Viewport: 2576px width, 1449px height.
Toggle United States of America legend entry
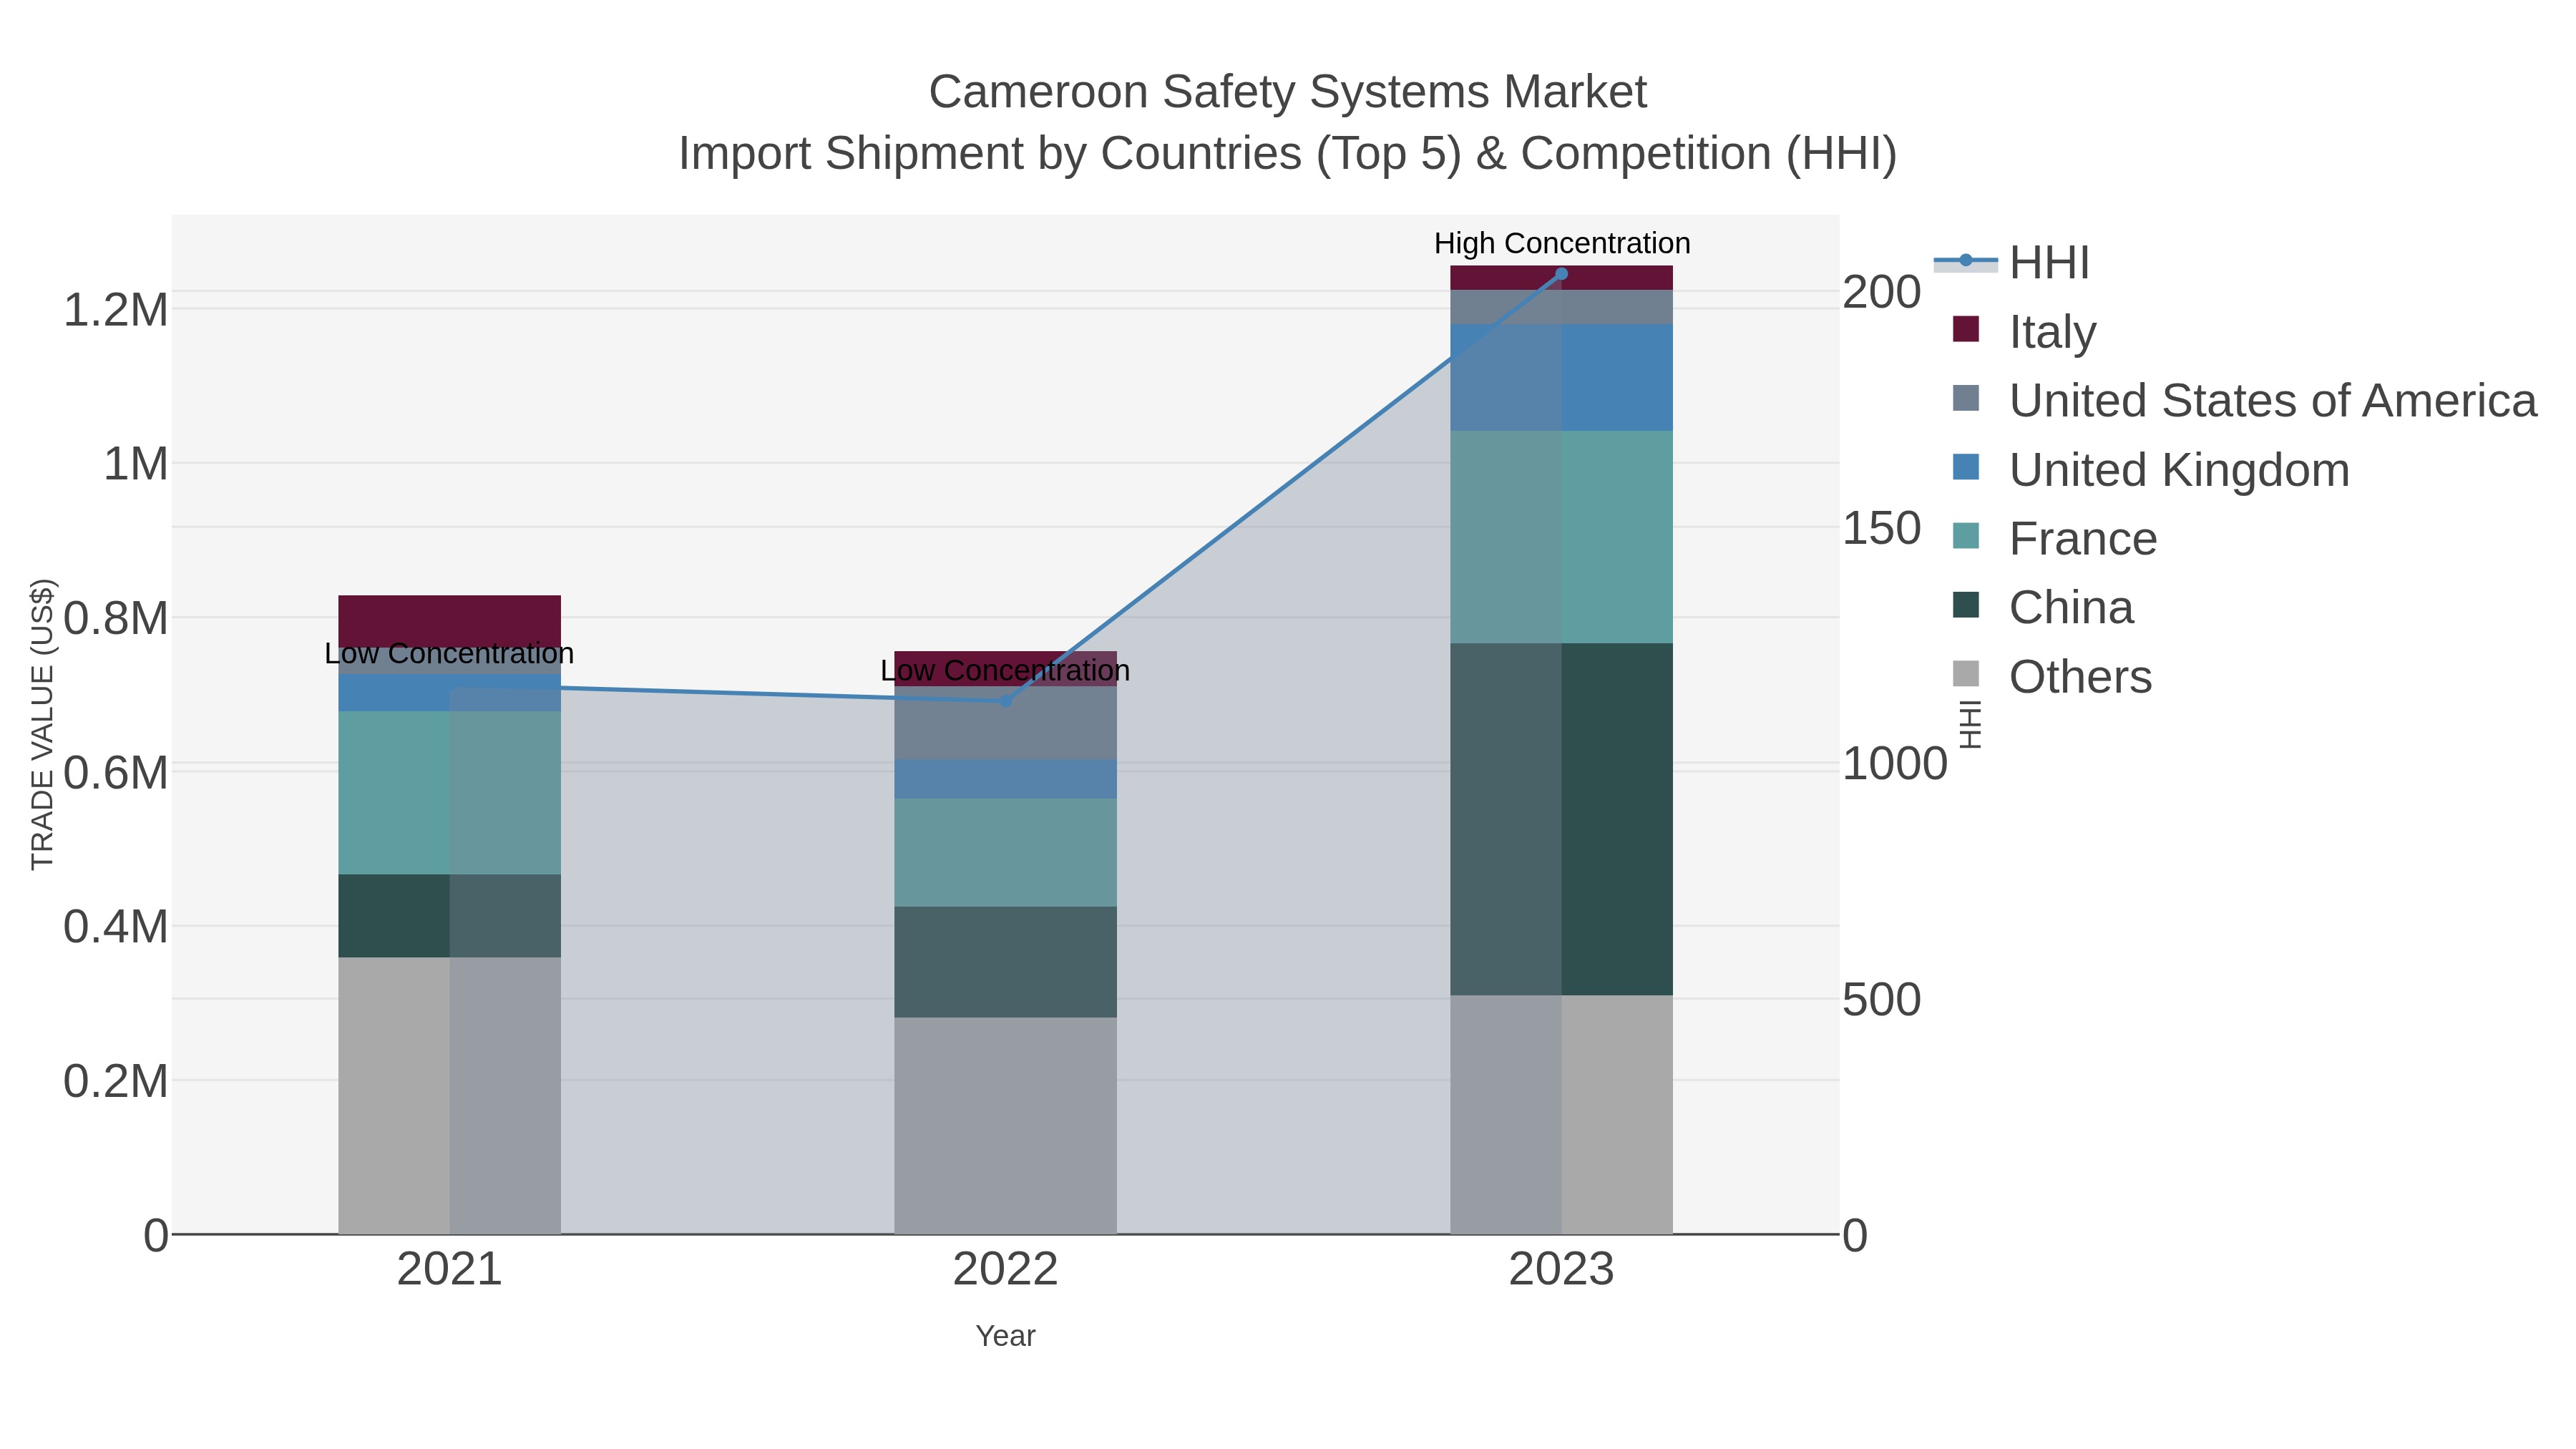point(2244,401)
